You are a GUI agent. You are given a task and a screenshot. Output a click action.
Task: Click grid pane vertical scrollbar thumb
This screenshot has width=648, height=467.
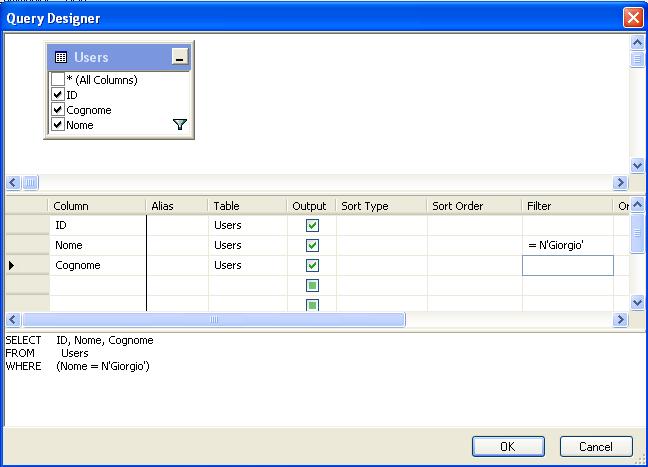coord(637,233)
